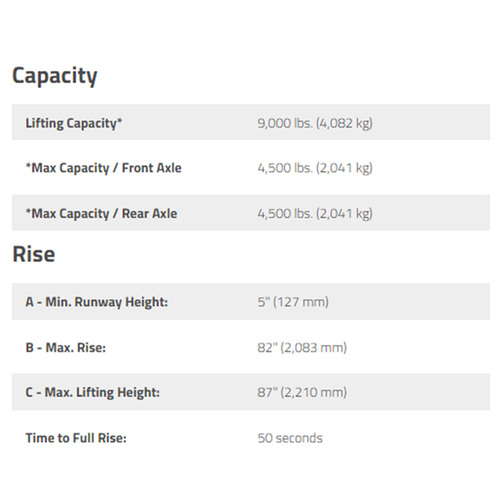Screen dimensions: 500x500
Task: Click the shaded Max. Lifting Height row background
Action: 251,392
